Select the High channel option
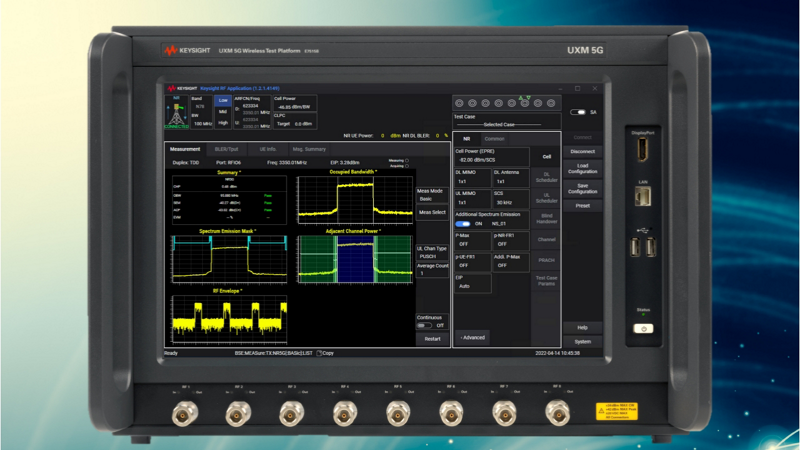This screenshot has width=800, height=450. (223, 122)
